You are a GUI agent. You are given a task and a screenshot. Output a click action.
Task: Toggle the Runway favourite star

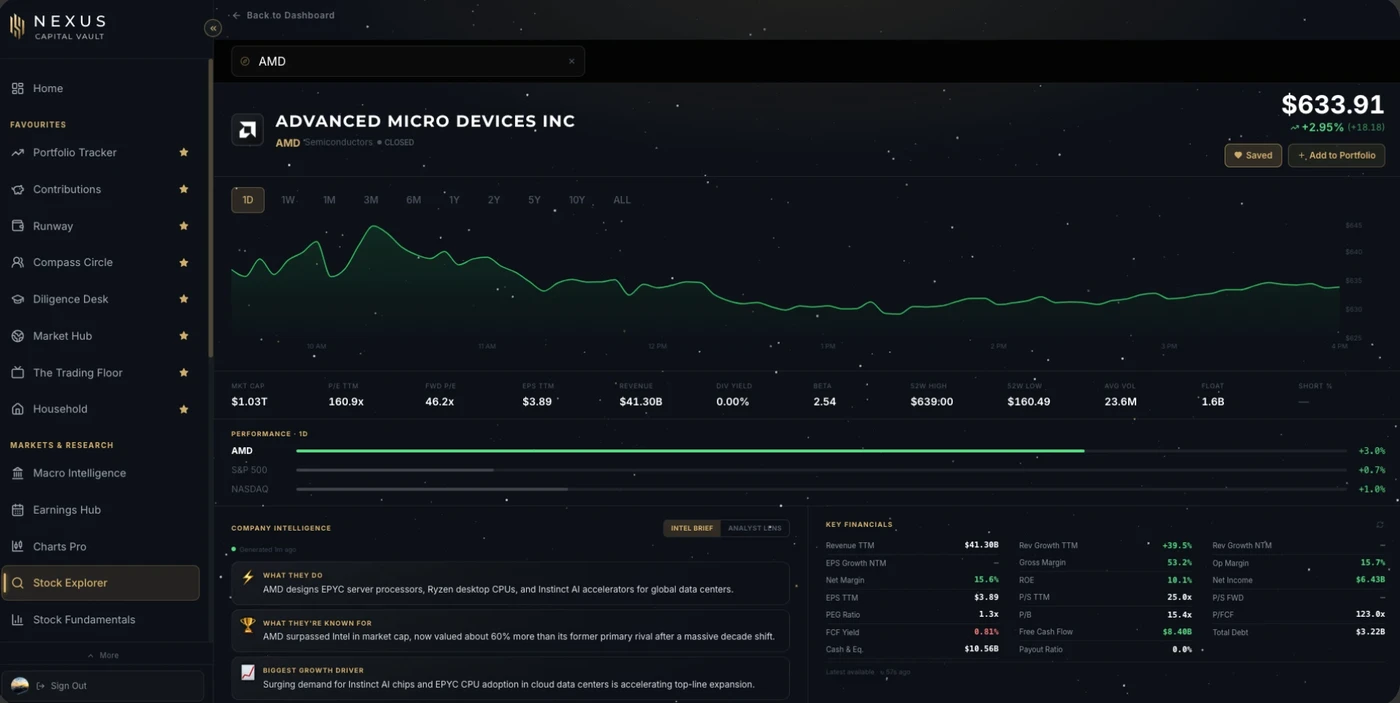(184, 226)
